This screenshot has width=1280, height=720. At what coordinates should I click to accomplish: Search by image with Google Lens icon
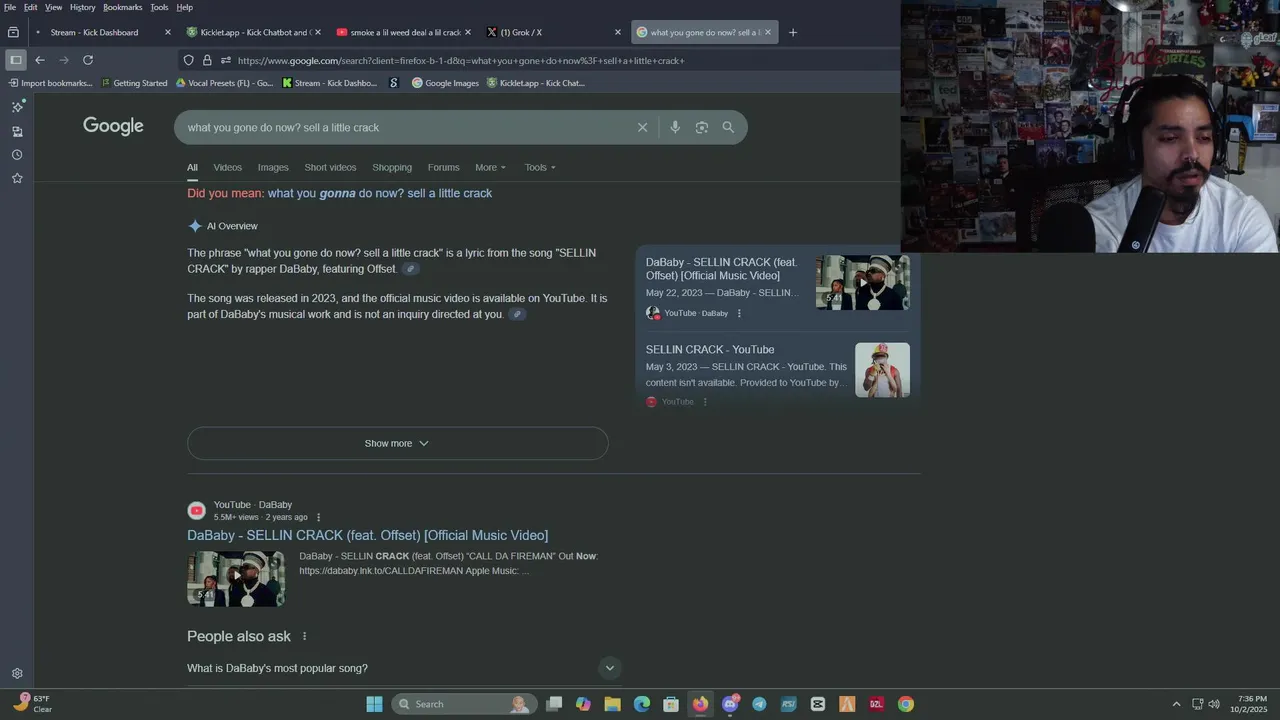coord(702,127)
